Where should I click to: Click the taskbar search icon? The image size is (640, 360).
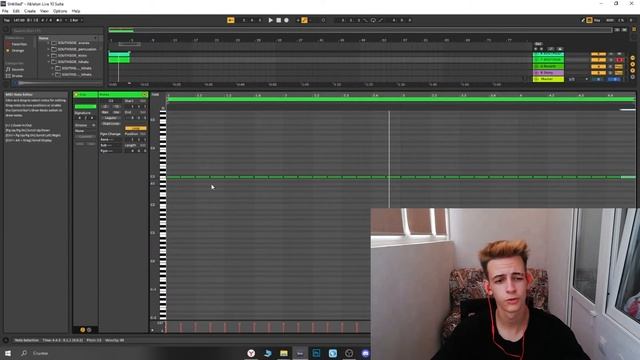point(24,353)
